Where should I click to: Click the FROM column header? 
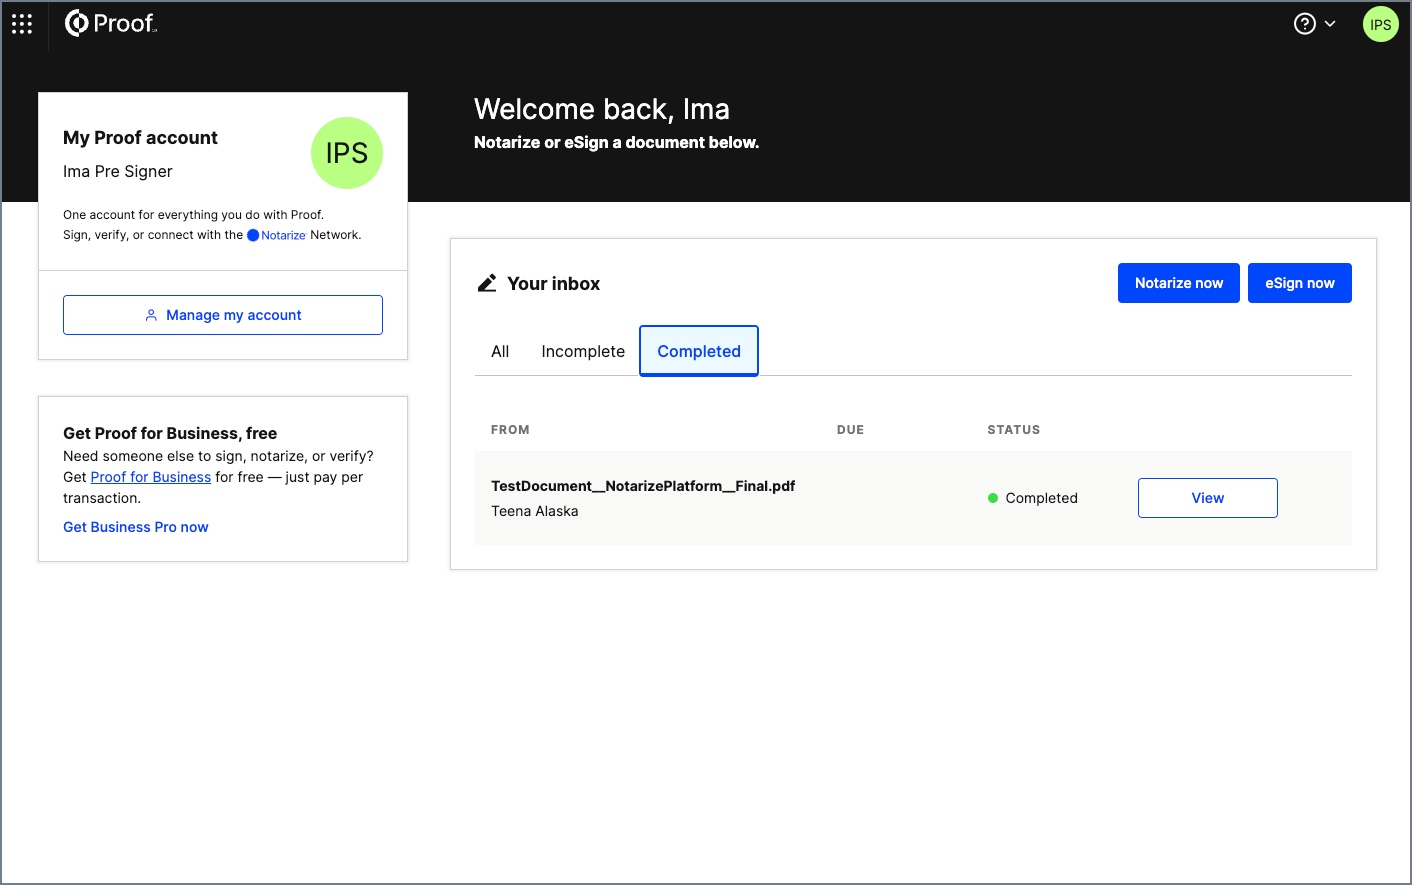point(510,429)
